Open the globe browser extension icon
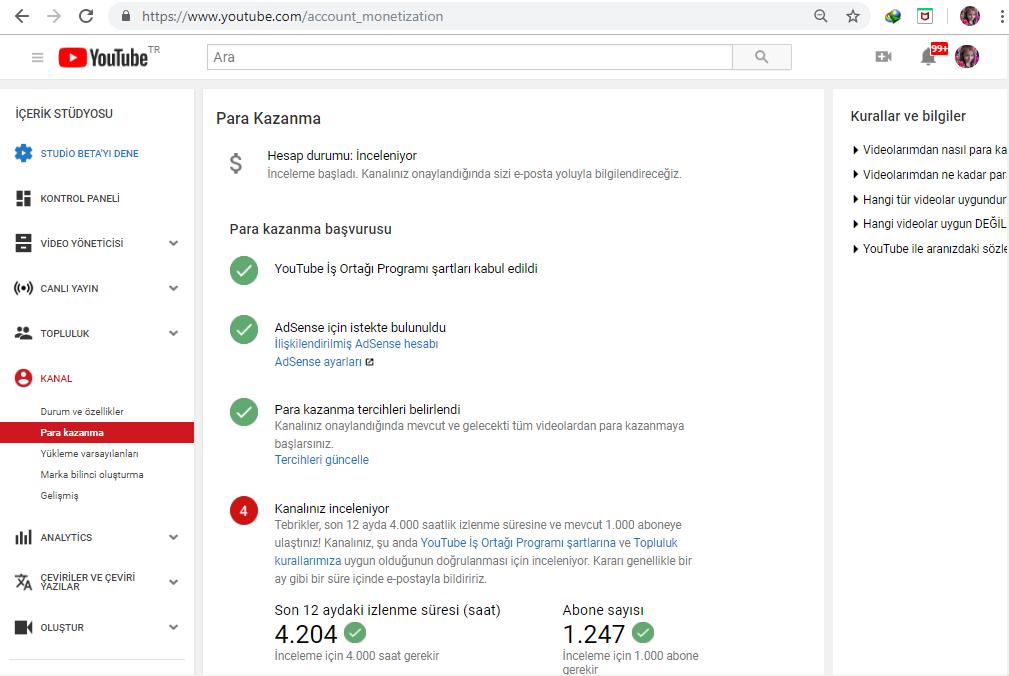The width and height of the screenshot is (1009, 676). click(x=893, y=16)
